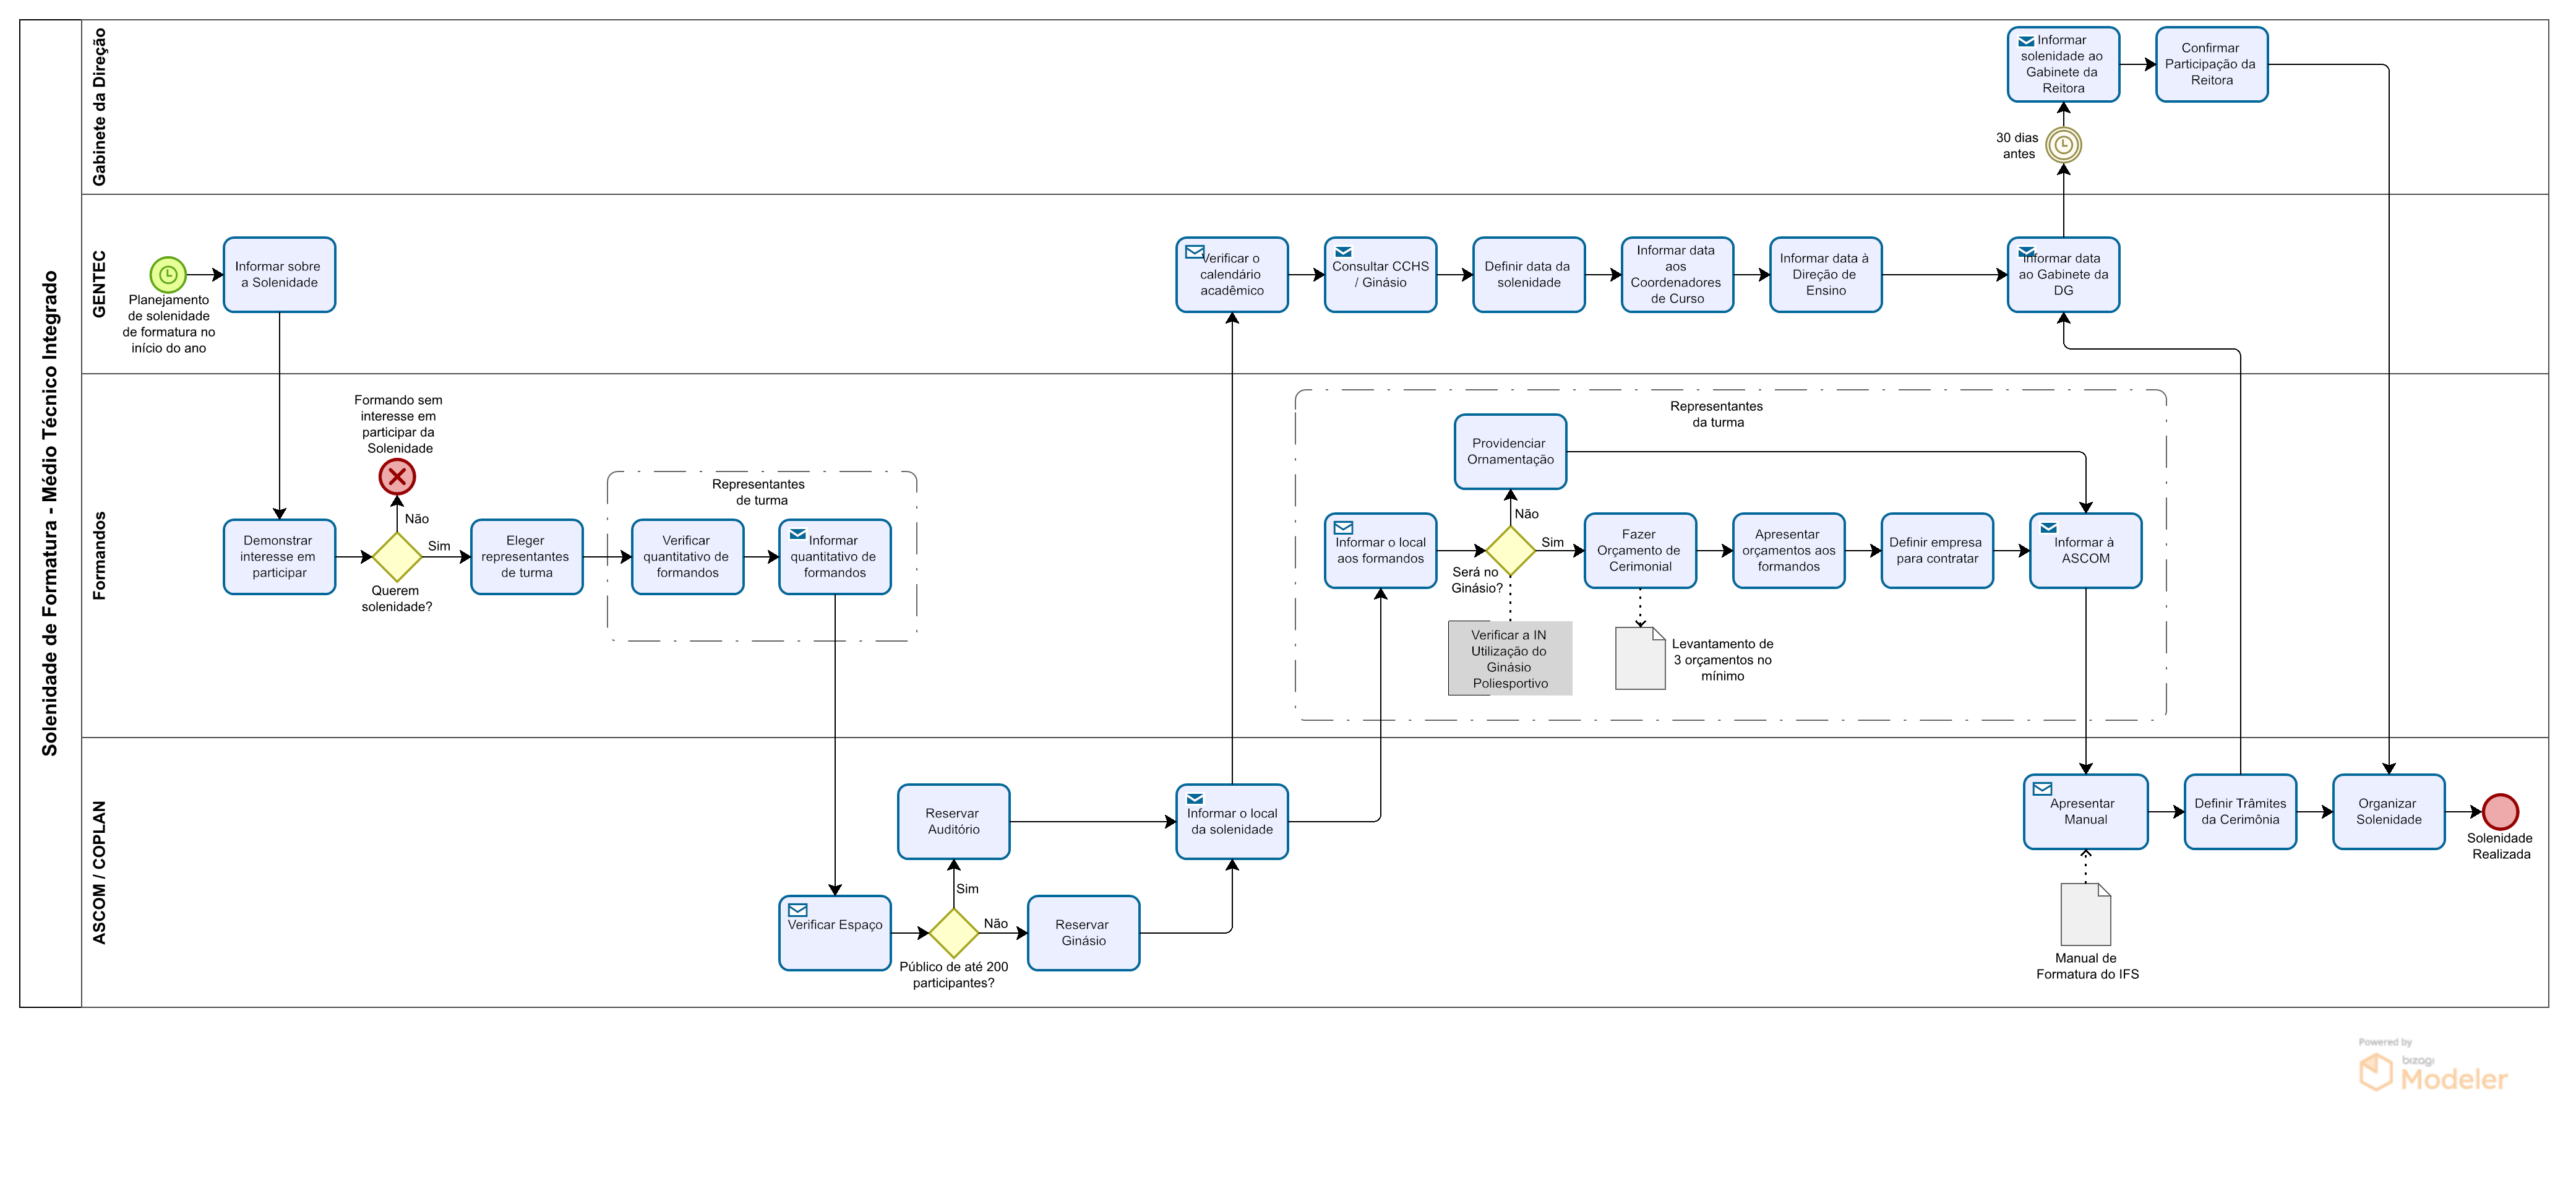Click the red cancel end event
Screen dimensions: 2576x1188
(x=397, y=477)
